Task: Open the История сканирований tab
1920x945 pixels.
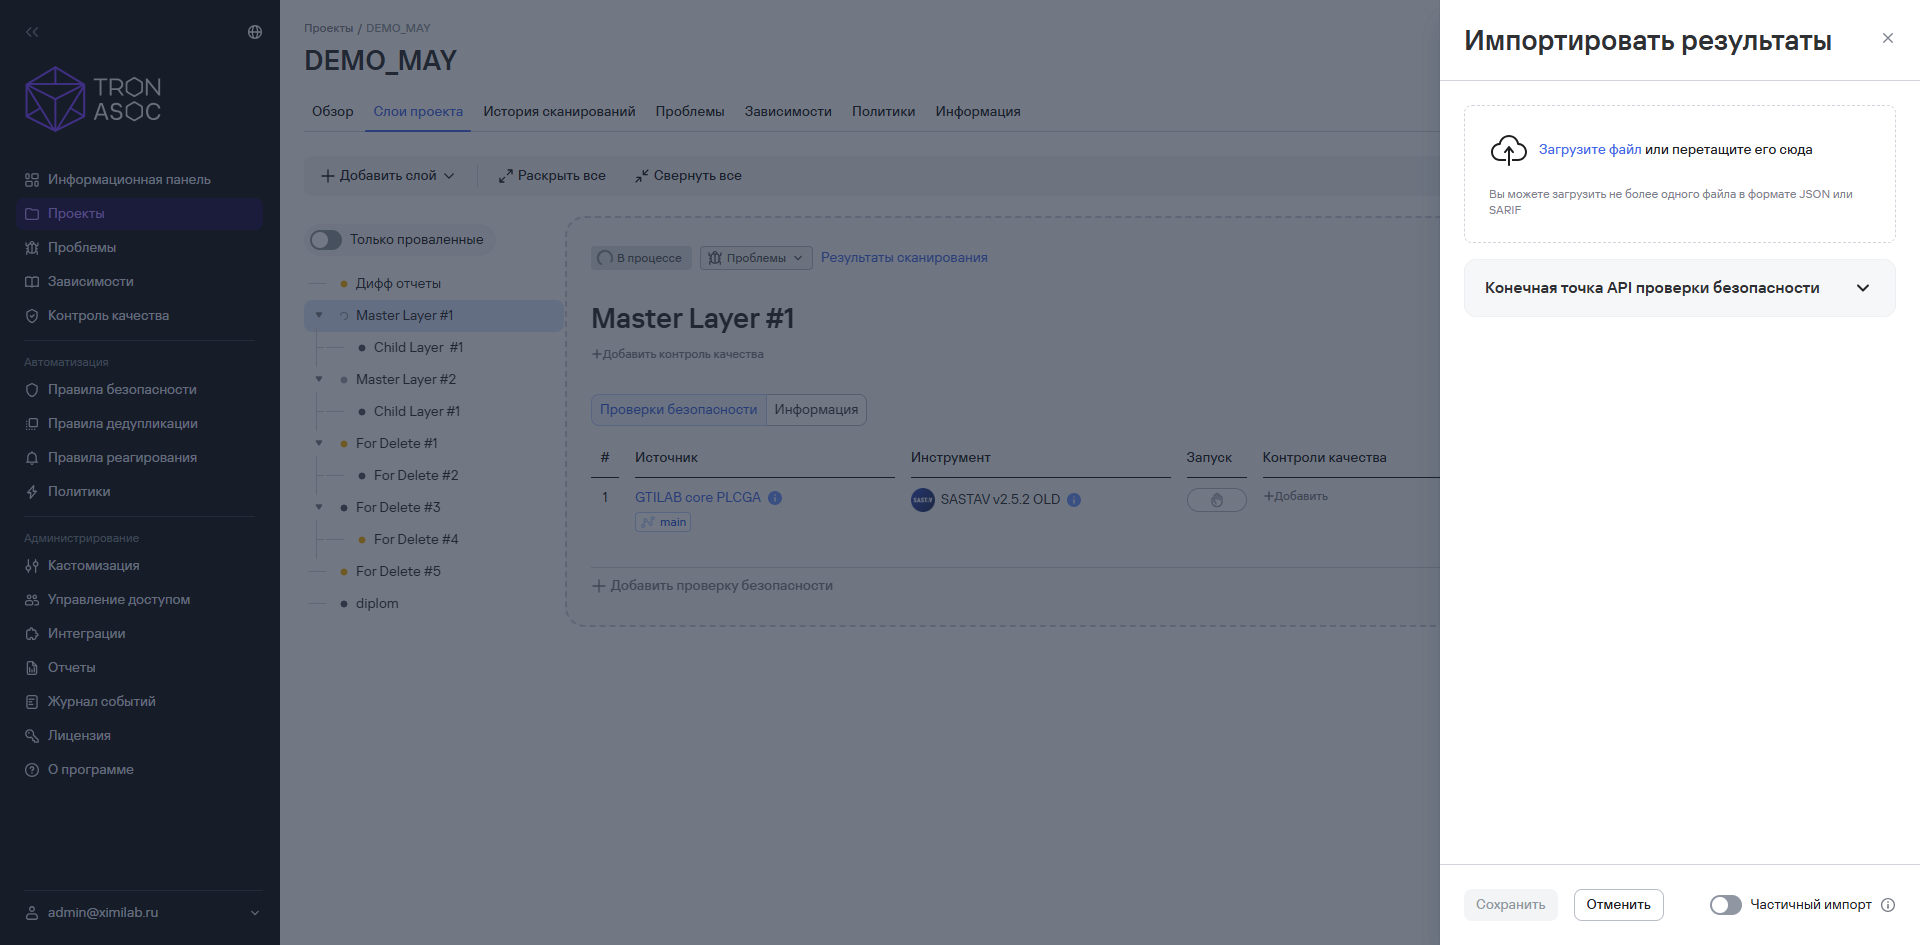Action: point(559,111)
